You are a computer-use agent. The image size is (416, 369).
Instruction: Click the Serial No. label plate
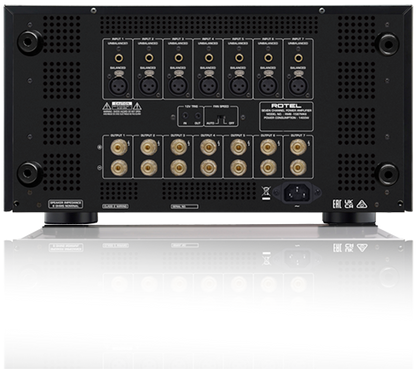tap(185, 206)
